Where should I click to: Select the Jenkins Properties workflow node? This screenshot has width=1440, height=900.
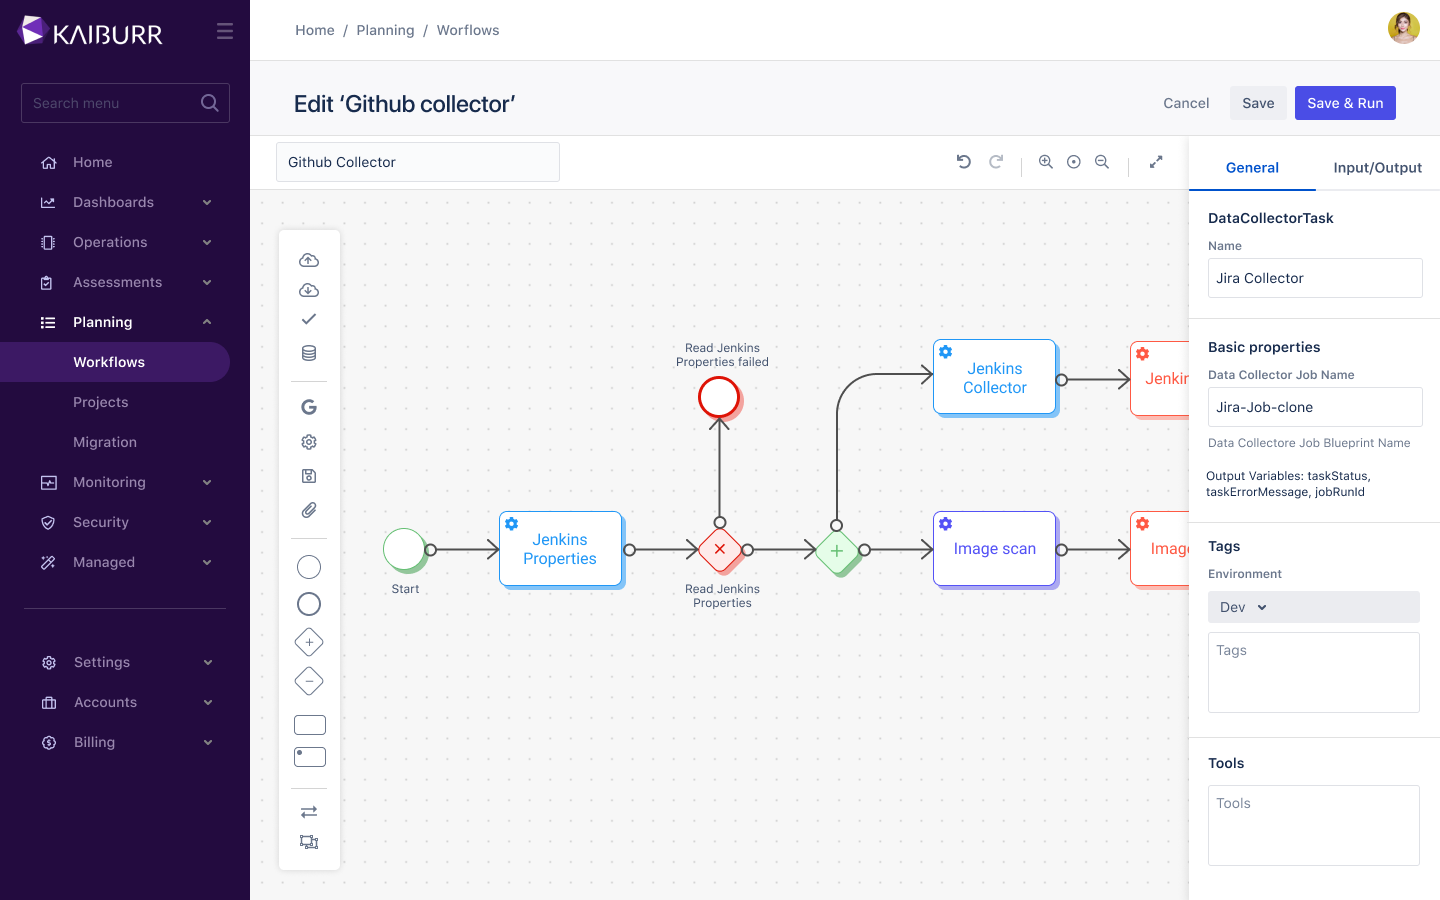point(560,549)
